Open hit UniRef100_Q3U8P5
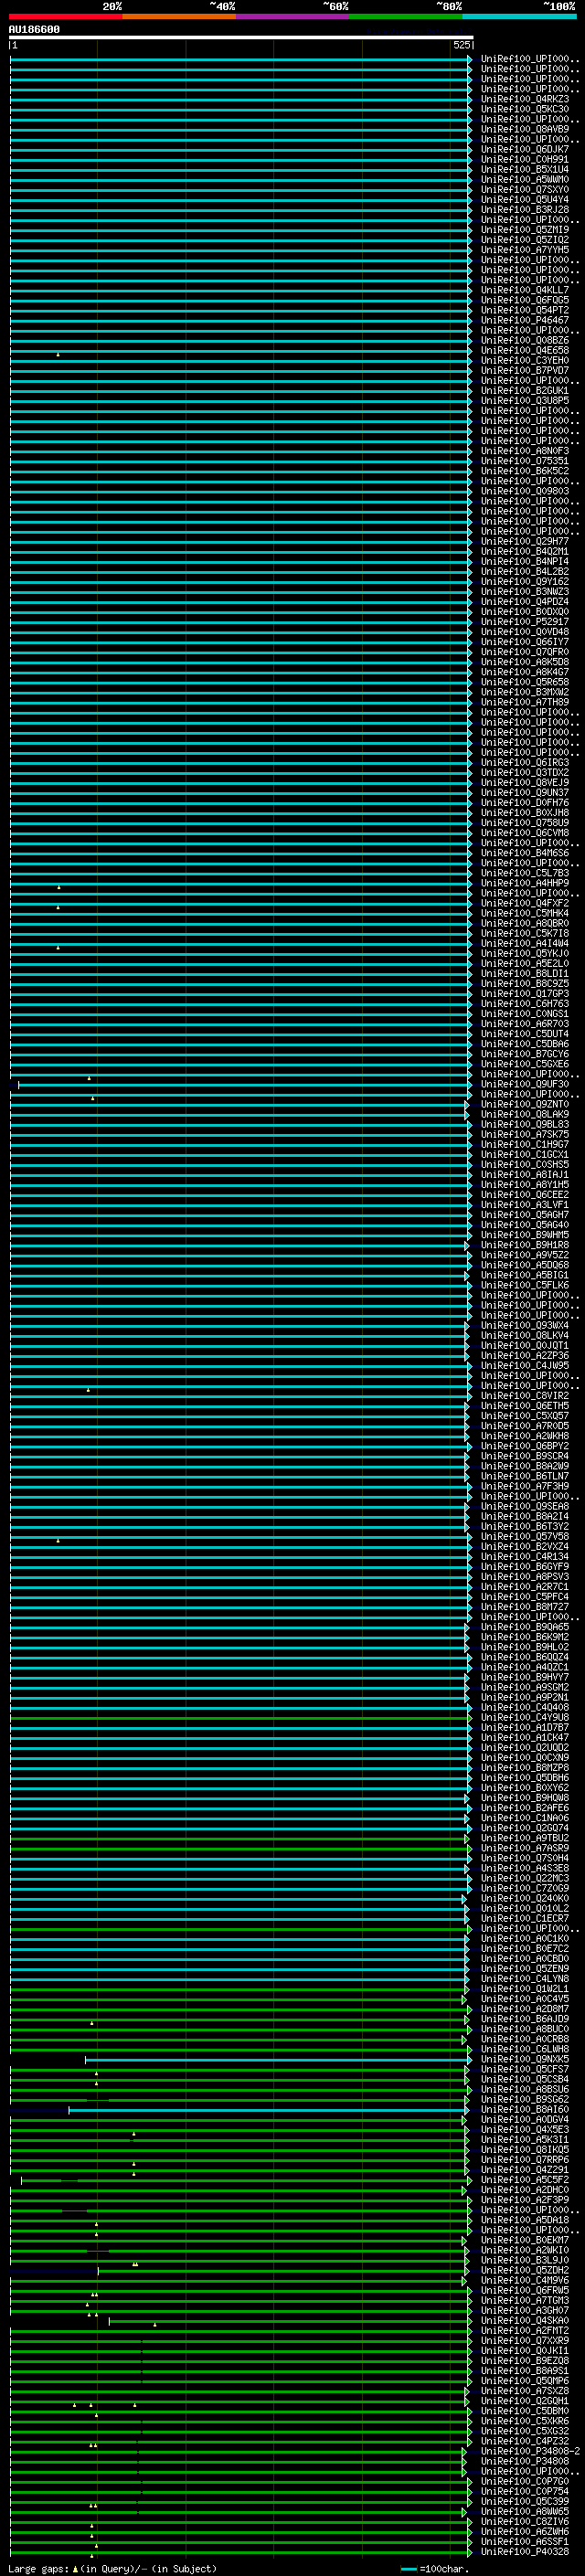 click(x=525, y=400)
